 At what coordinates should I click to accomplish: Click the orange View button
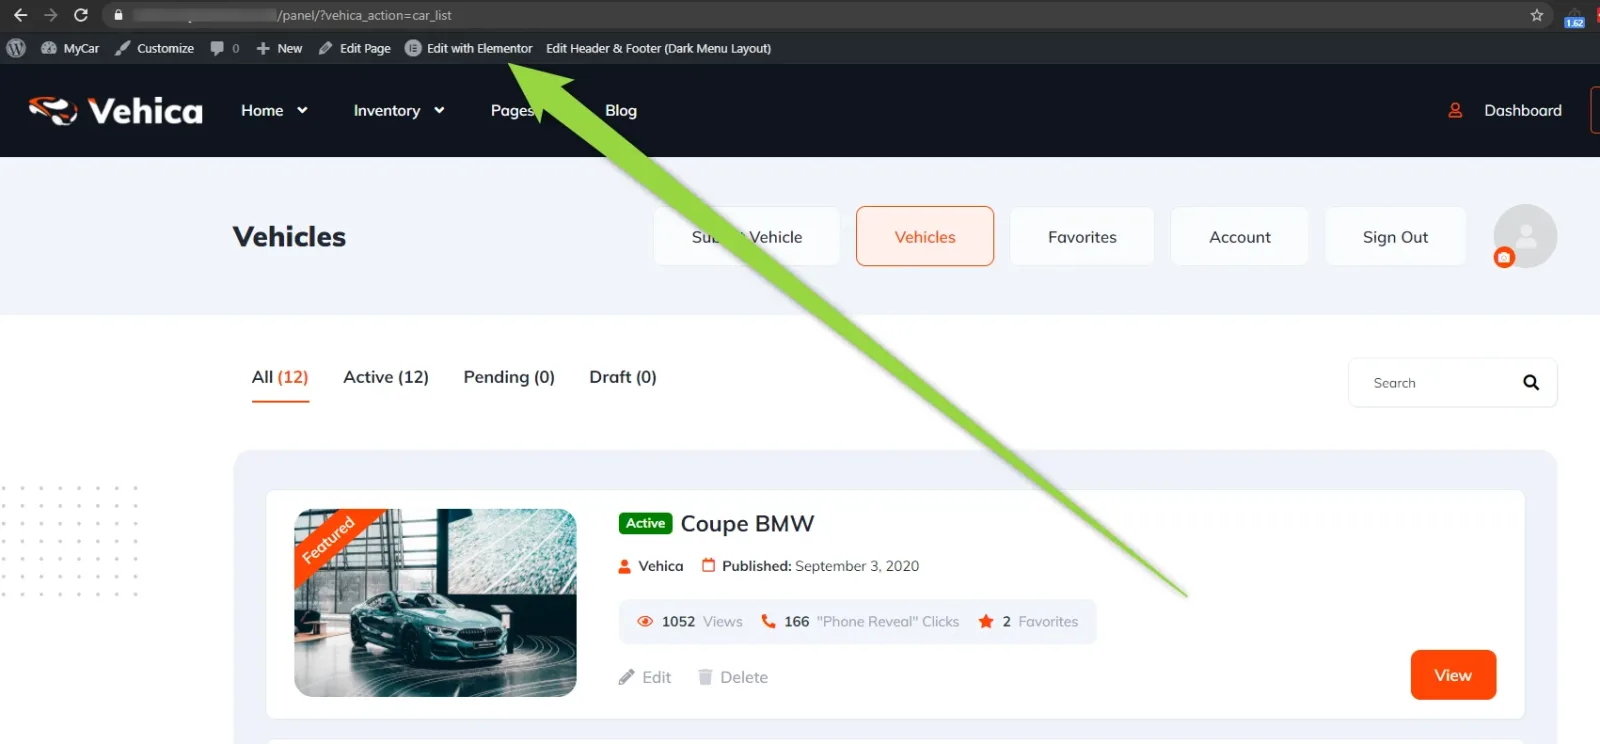coord(1453,675)
